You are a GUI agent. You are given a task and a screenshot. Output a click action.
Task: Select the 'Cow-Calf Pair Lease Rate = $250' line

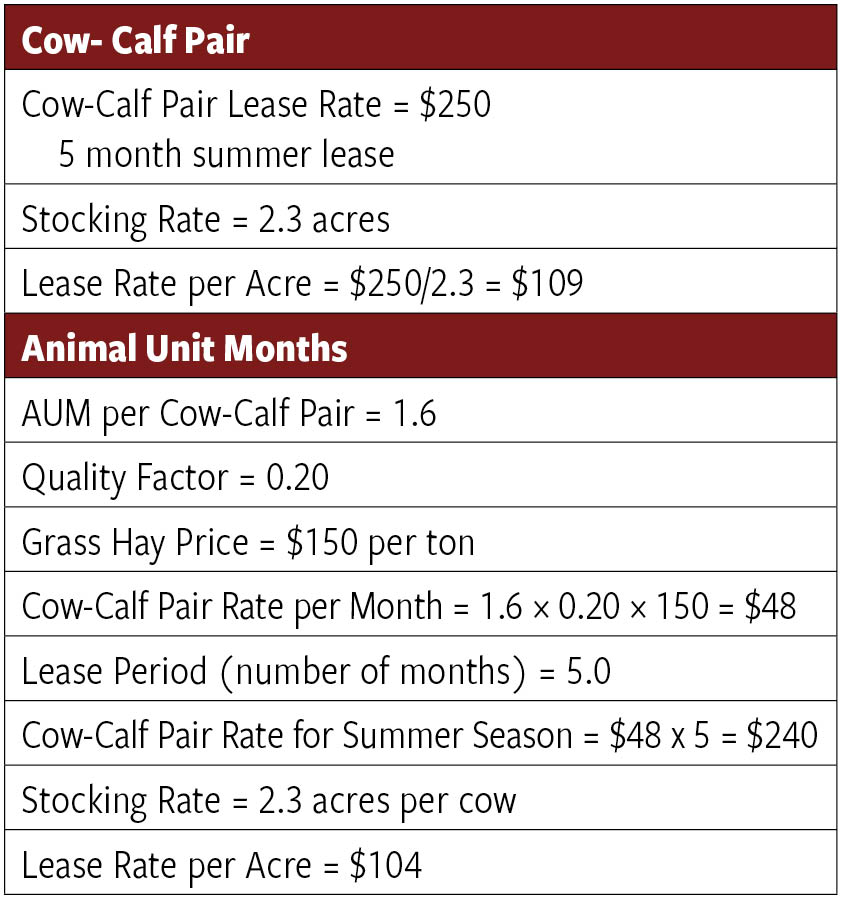tap(256, 106)
